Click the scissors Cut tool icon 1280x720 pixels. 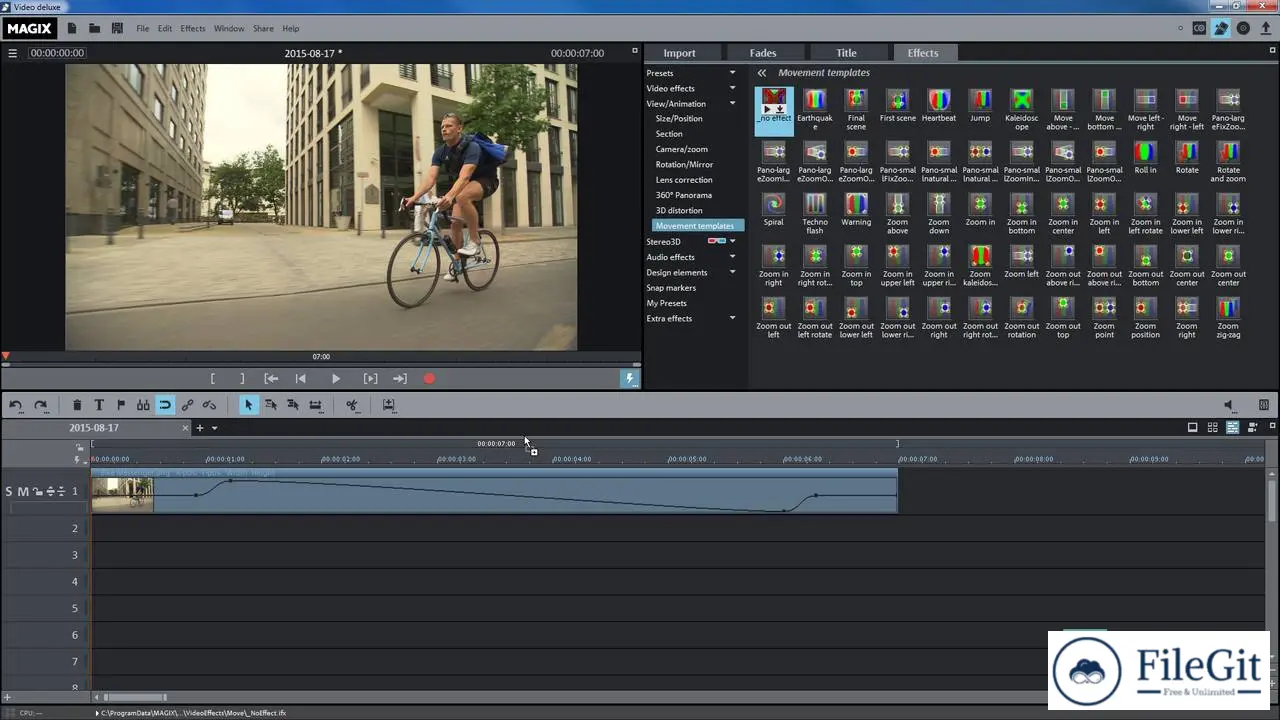pyautogui.click(x=352, y=405)
